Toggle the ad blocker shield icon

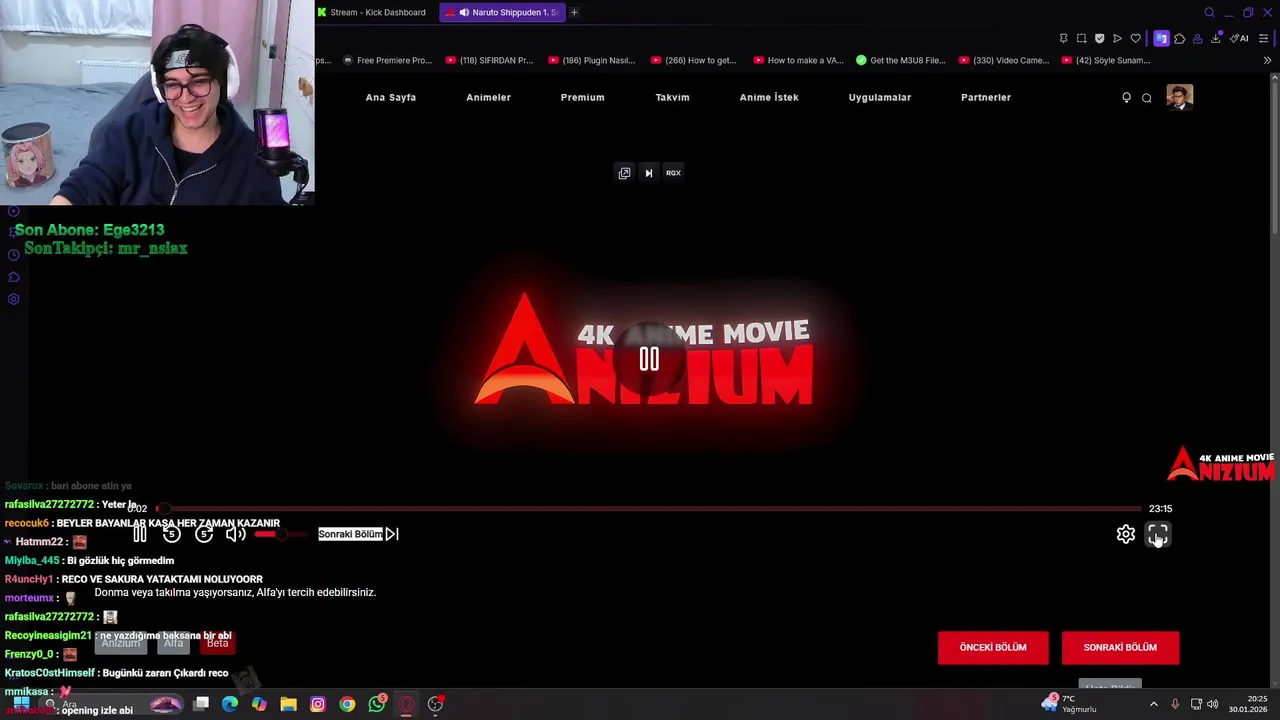(1099, 38)
